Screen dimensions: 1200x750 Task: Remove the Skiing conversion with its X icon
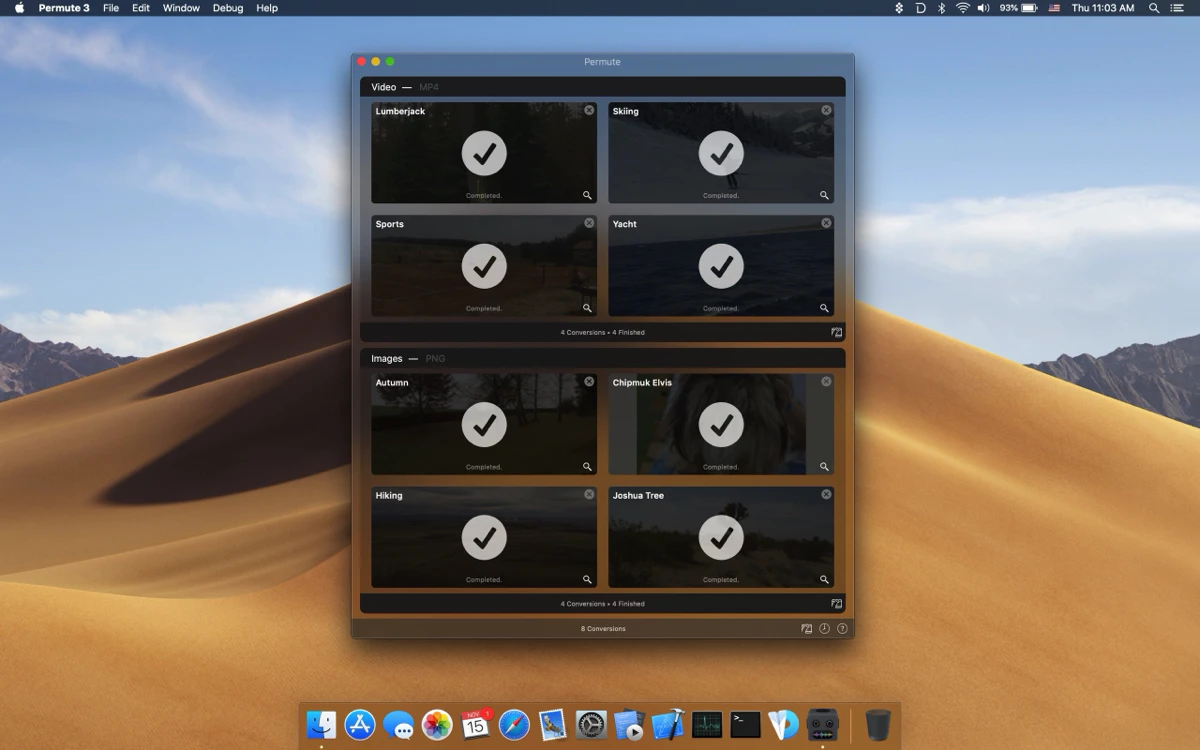tap(826, 110)
